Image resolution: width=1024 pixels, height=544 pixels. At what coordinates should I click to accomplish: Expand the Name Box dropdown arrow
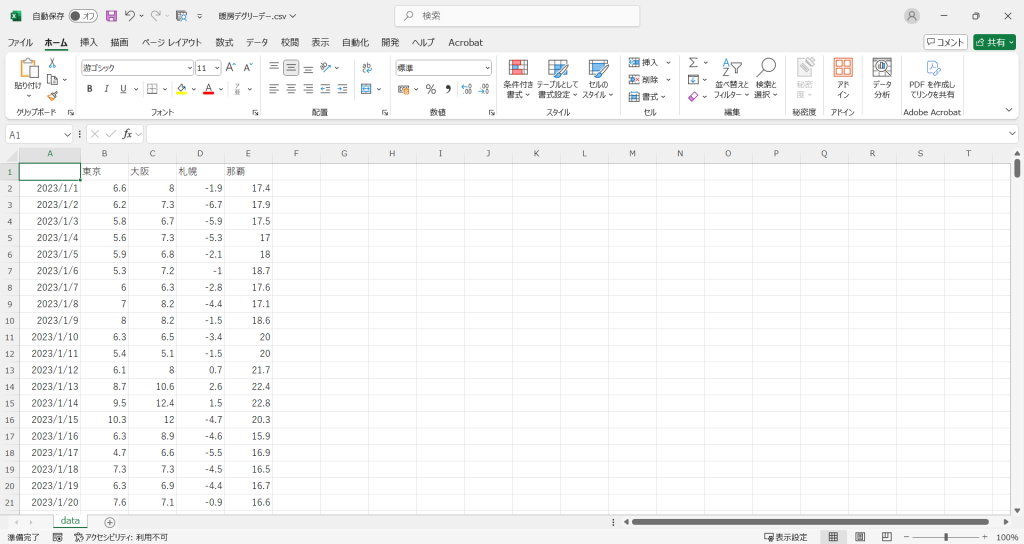[x=68, y=134]
